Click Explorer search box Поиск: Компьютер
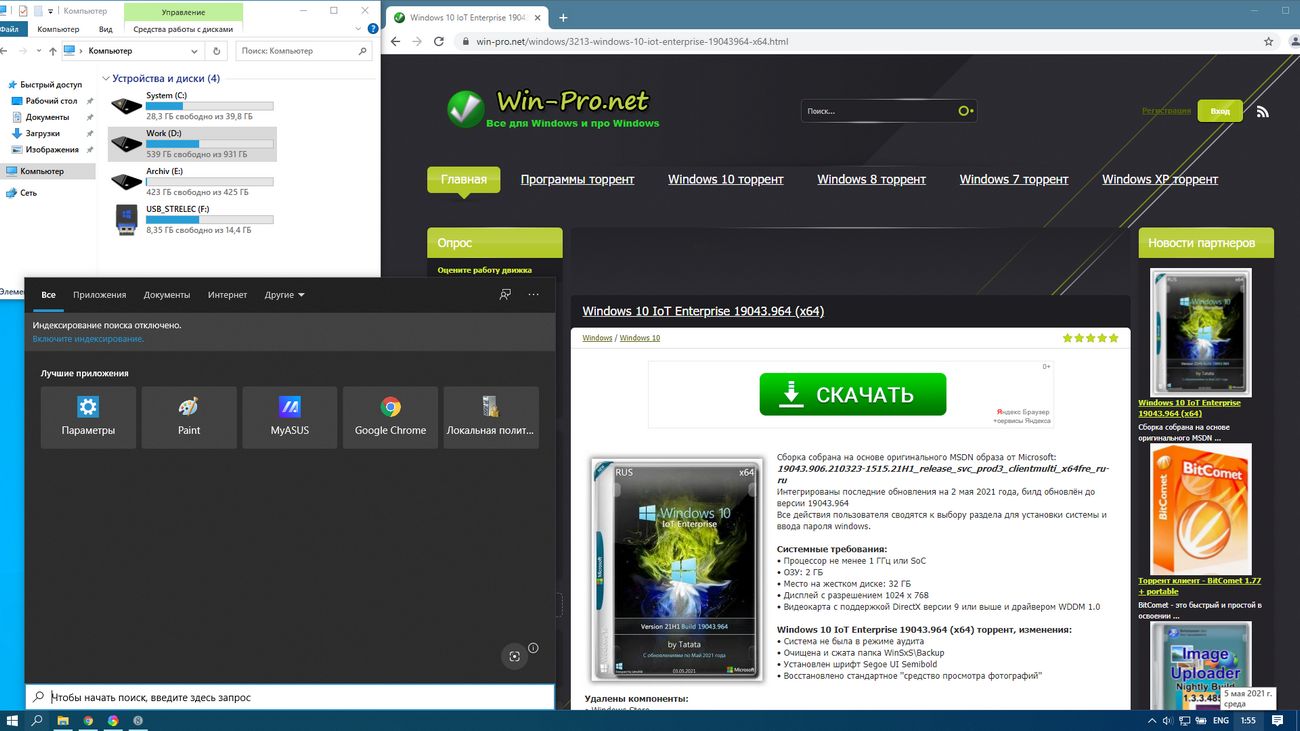Image resolution: width=1300 pixels, height=731 pixels. (306, 51)
